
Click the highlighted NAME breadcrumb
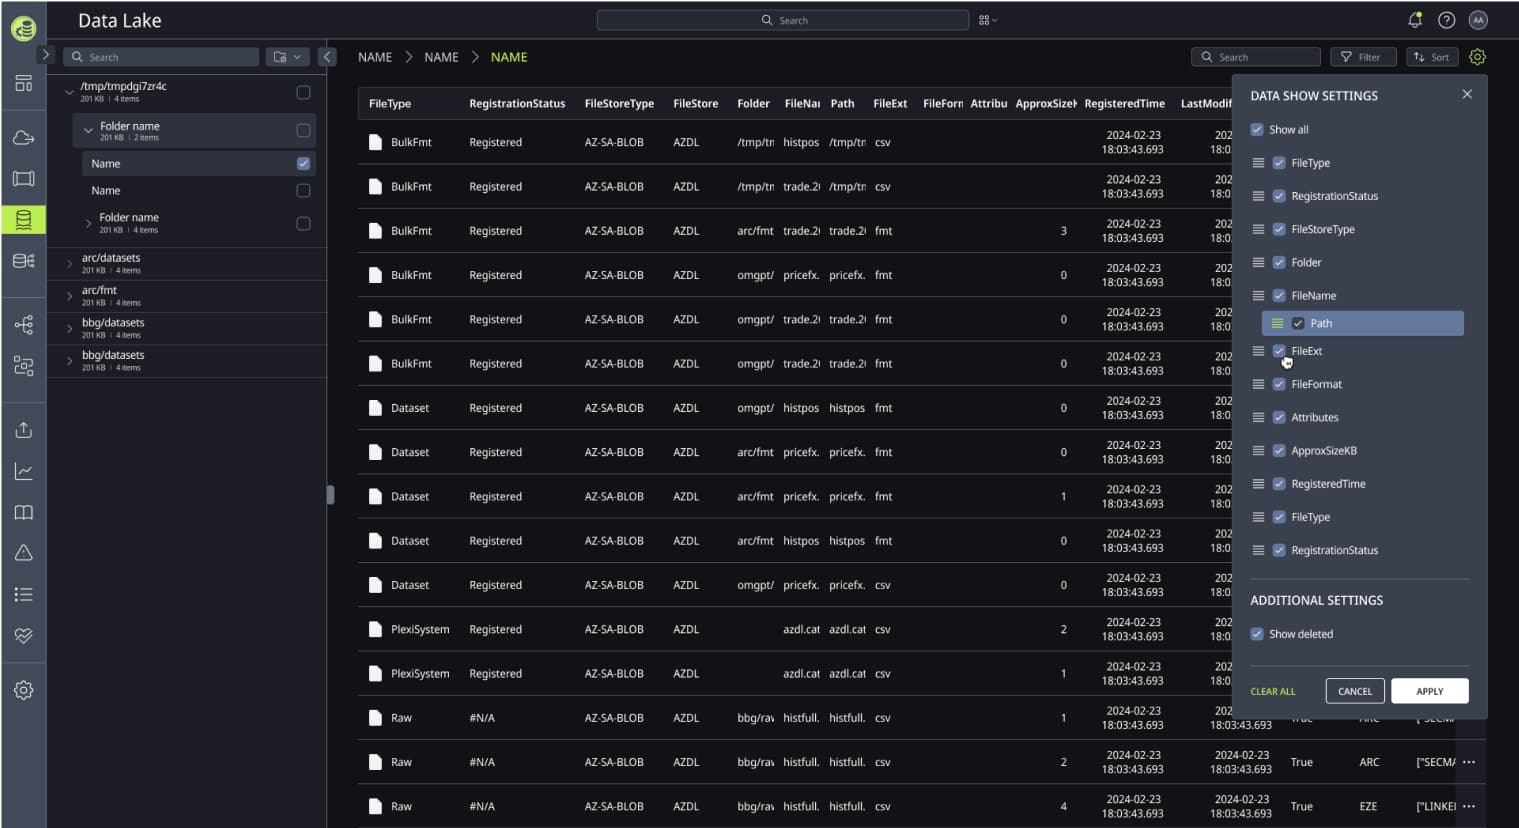pyautogui.click(x=509, y=57)
